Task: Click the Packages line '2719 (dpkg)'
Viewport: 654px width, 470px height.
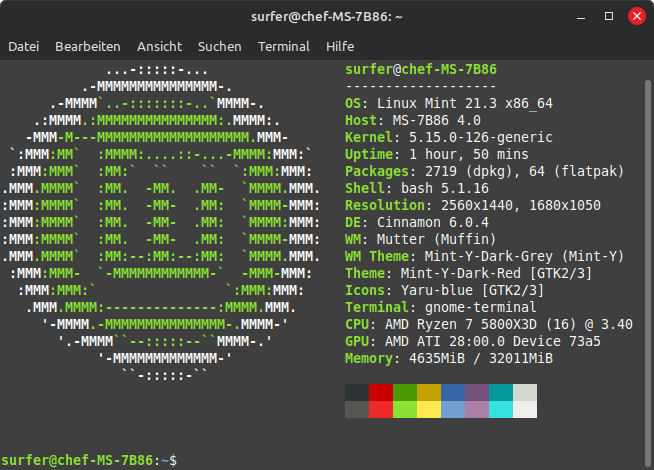Action: coord(468,171)
